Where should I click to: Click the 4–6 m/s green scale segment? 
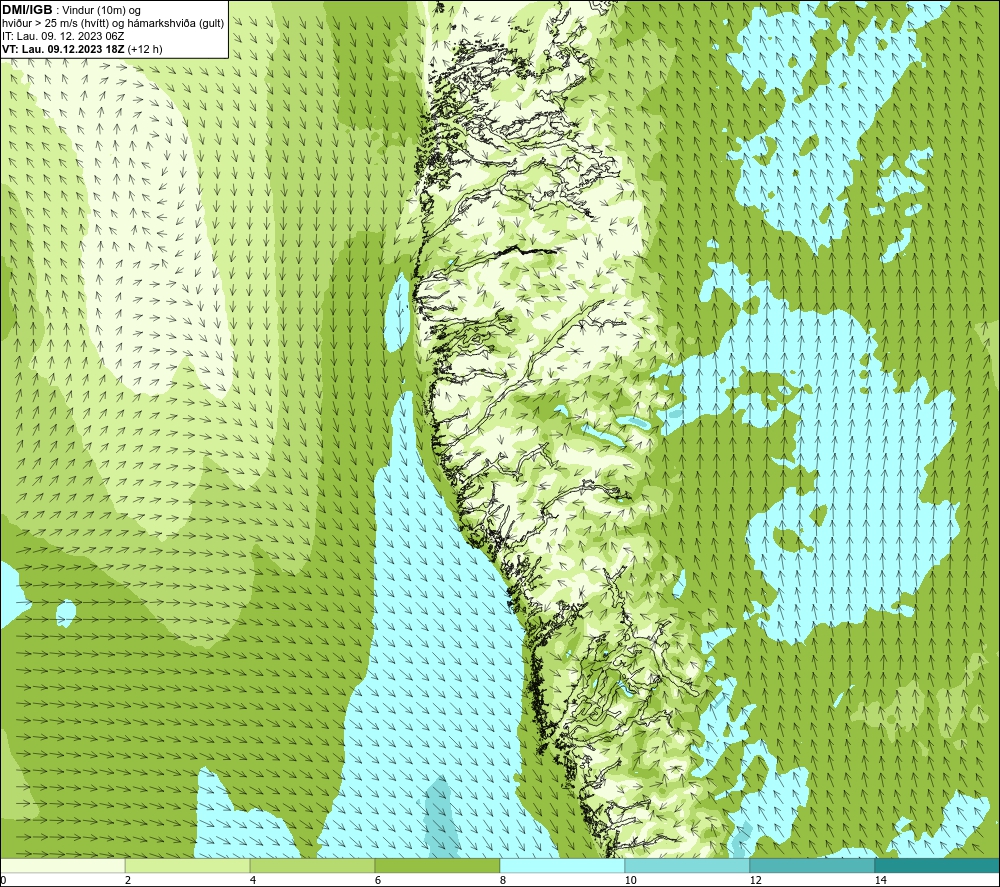pyautogui.click(x=312, y=865)
